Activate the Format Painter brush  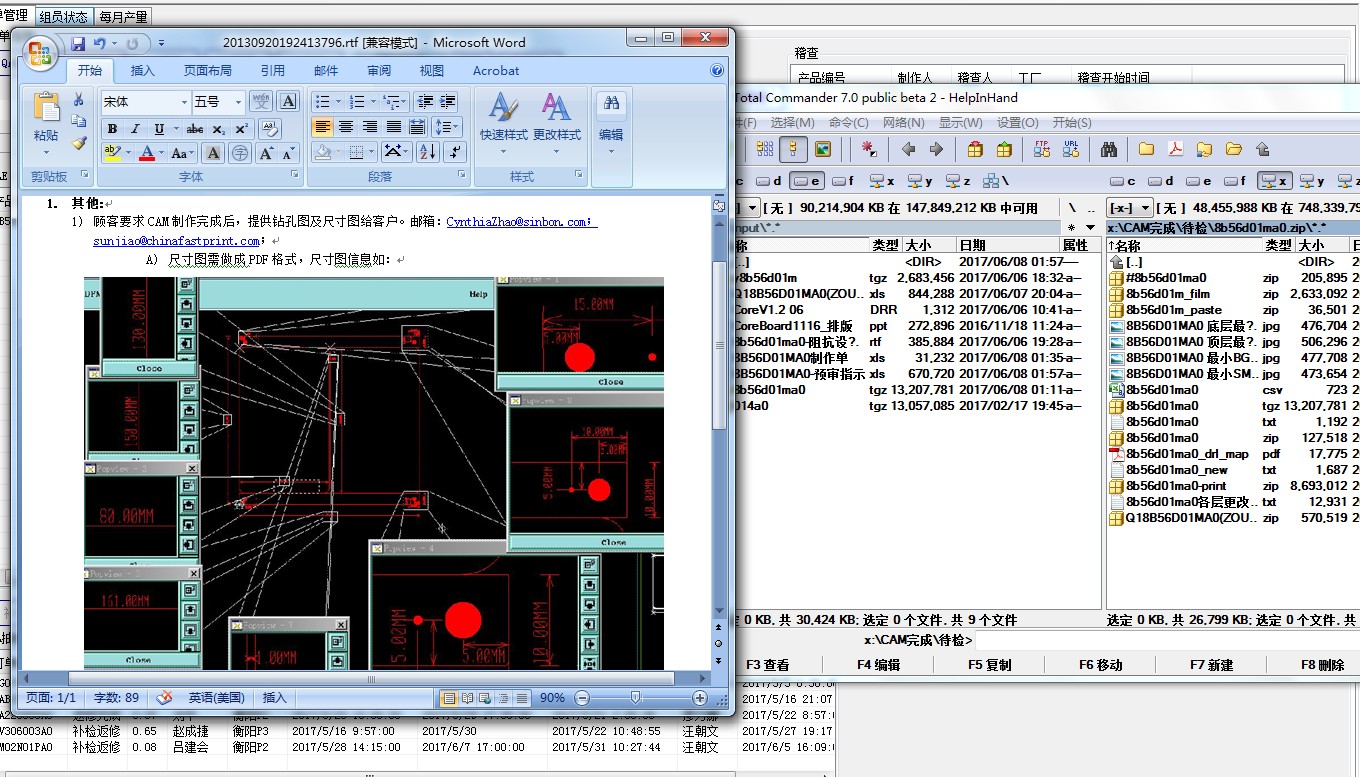click(x=78, y=144)
